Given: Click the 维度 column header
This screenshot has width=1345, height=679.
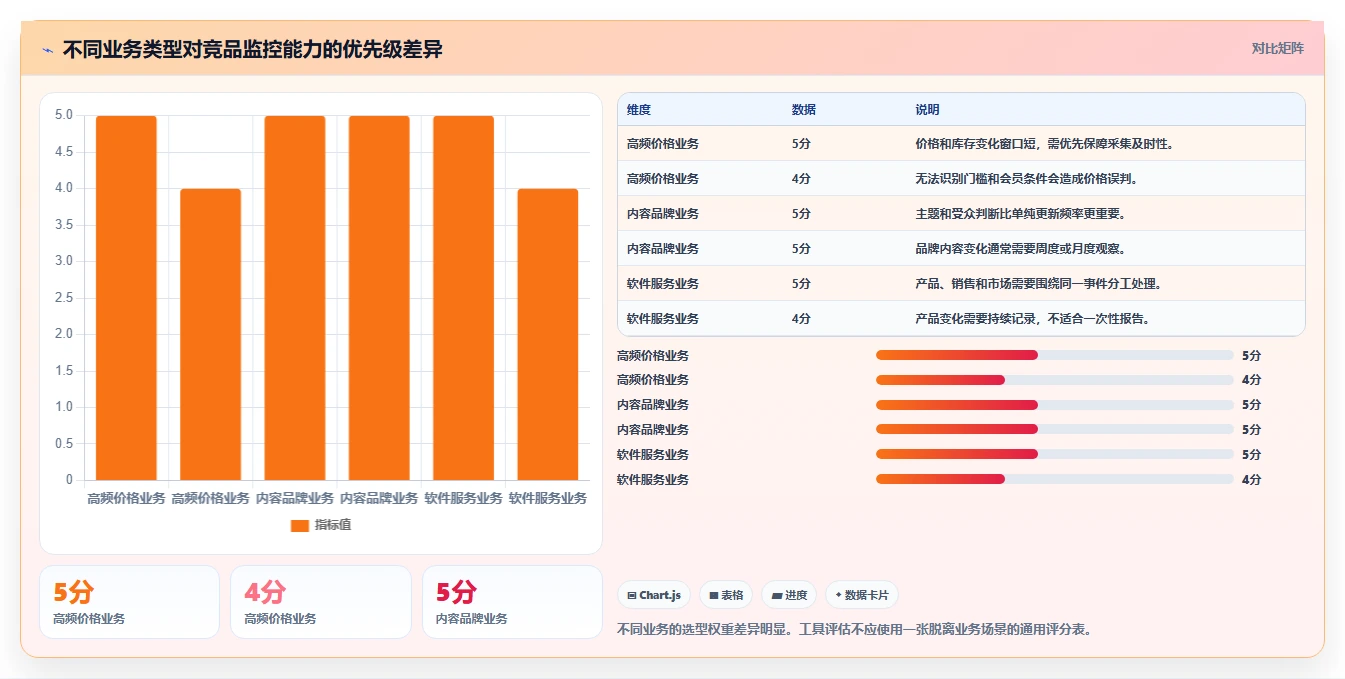Looking at the screenshot, I should tap(639, 110).
